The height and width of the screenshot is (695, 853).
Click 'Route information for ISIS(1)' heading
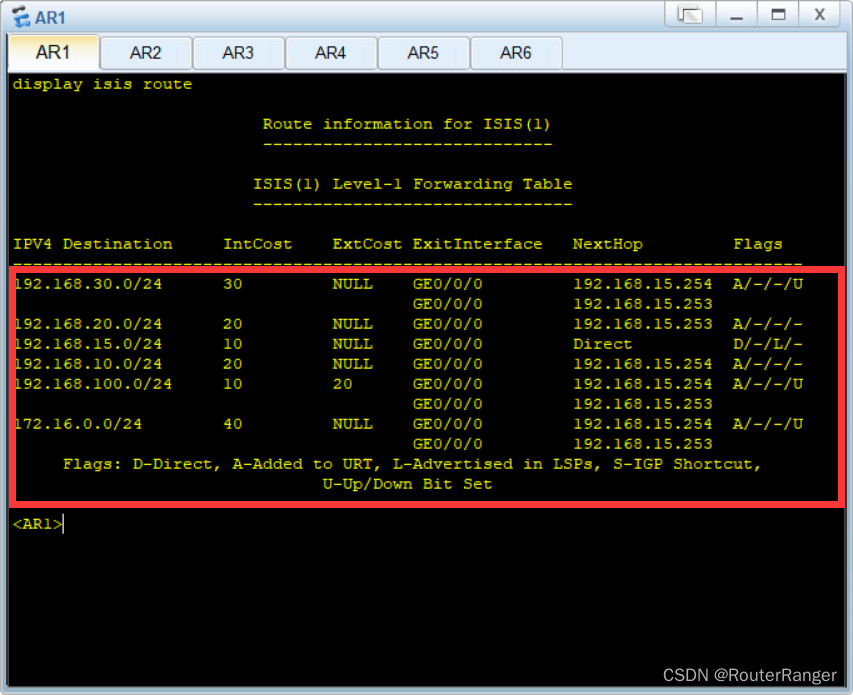pyautogui.click(x=407, y=125)
